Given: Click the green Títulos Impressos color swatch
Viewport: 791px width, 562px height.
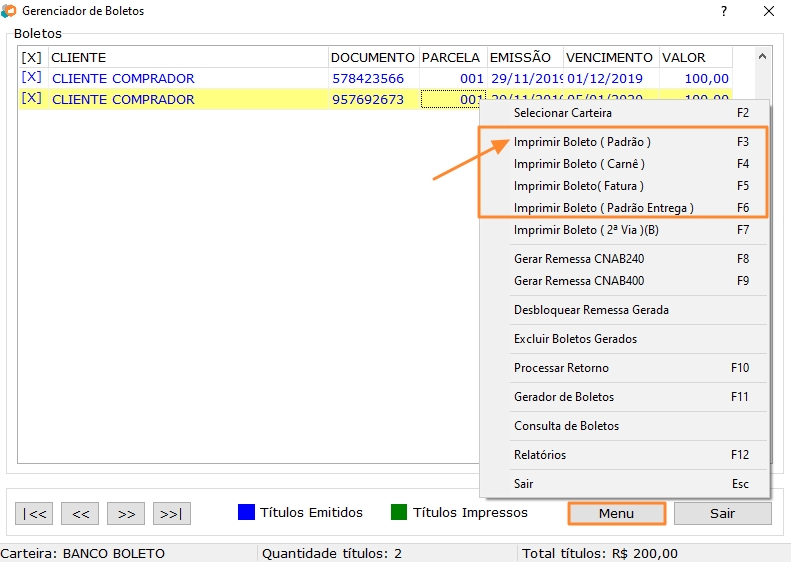Looking at the screenshot, I should (399, 513).
